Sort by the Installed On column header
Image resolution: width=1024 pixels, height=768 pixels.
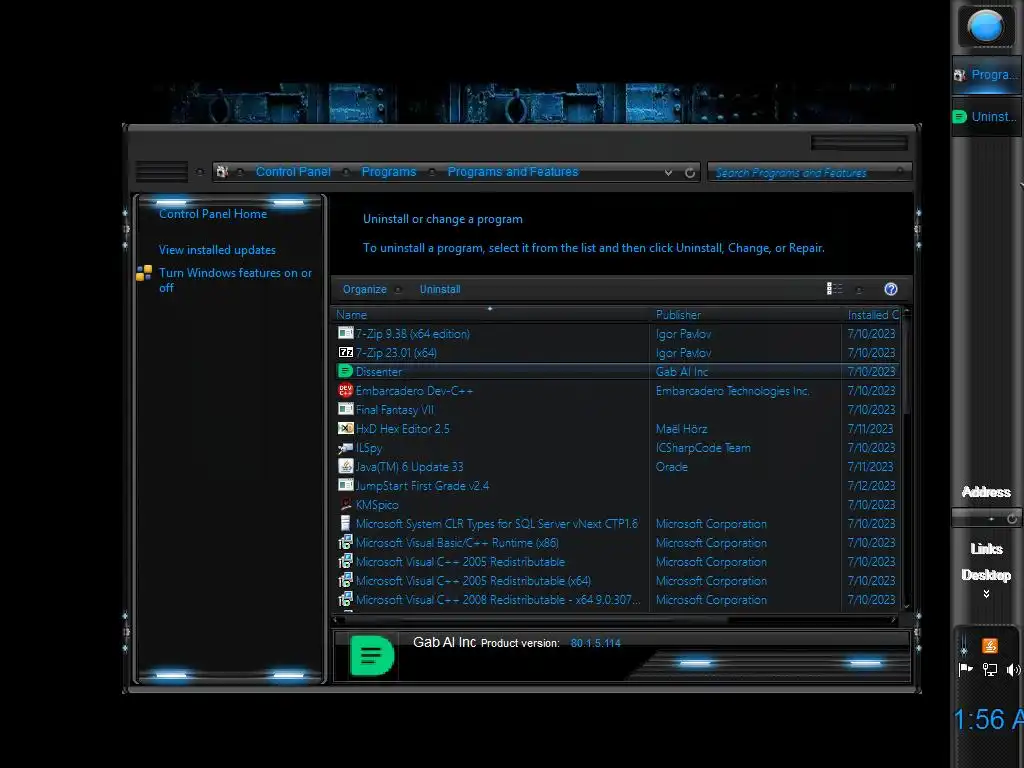pos(871,314)
